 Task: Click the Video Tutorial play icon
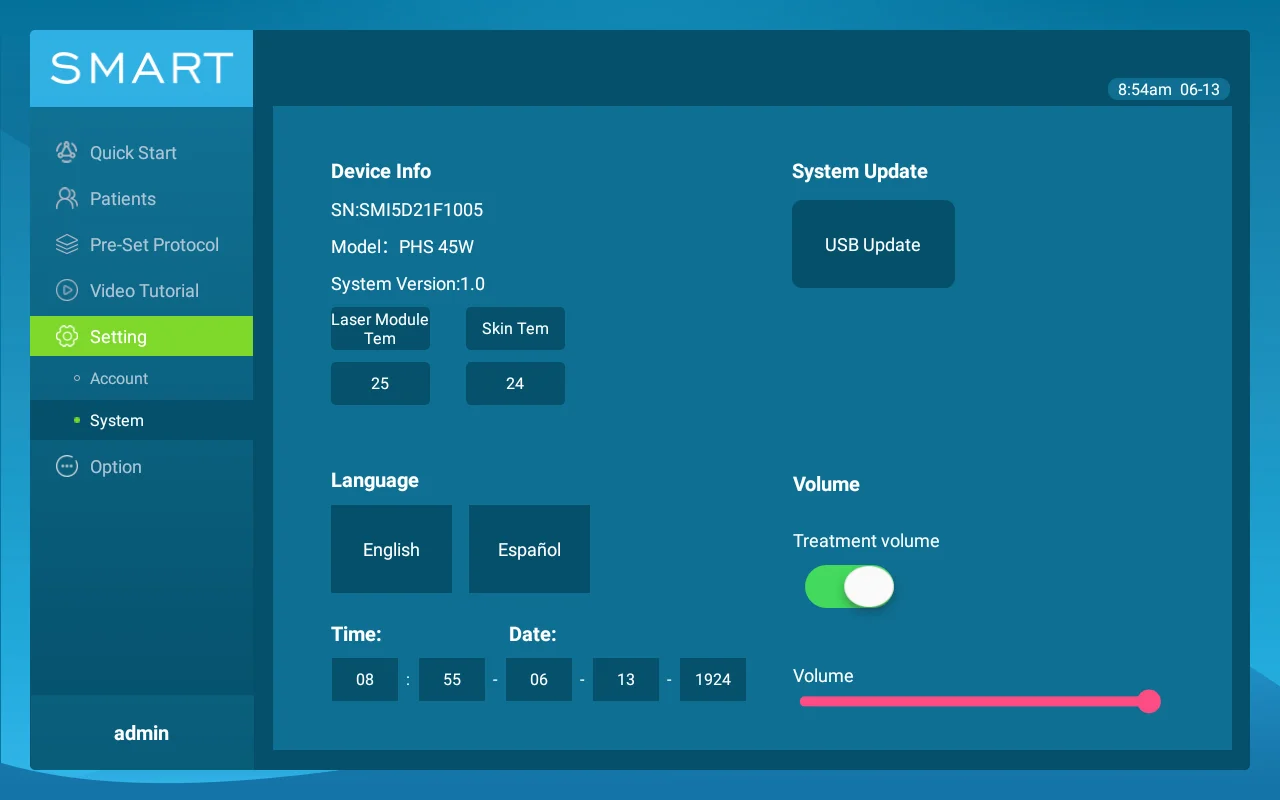[66, 290]
